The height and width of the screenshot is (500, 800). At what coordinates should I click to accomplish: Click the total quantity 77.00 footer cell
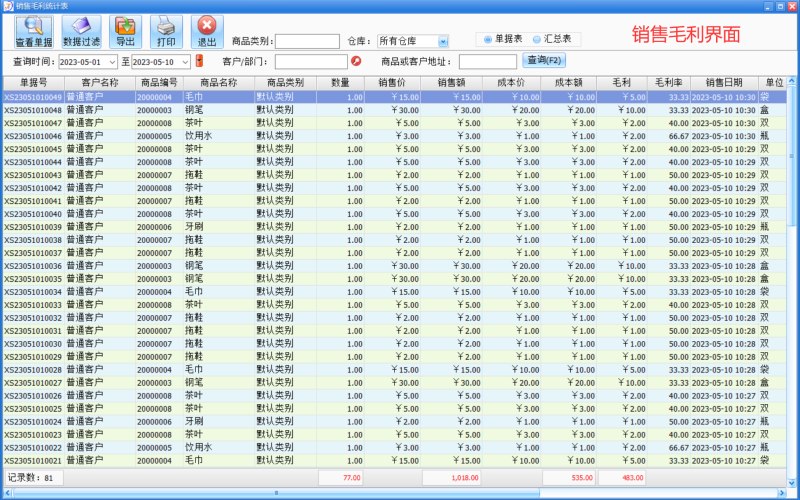pos(340,478)
